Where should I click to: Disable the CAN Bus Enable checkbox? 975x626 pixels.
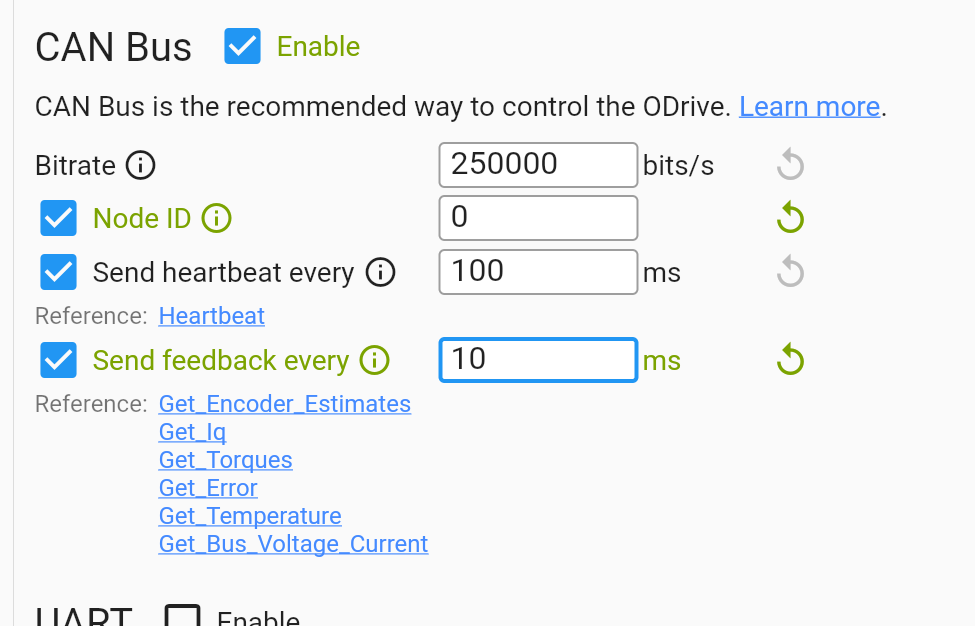coord(243,47)
